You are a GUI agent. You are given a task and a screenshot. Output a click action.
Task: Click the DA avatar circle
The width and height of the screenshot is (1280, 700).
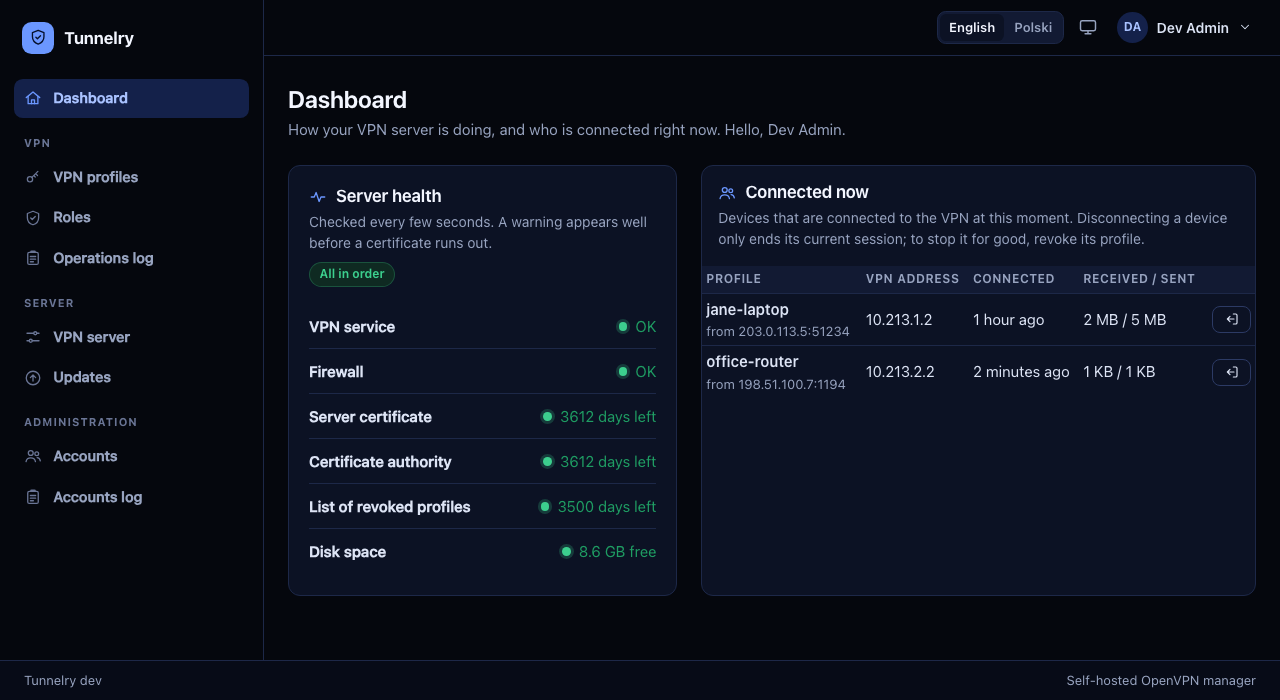(1132, 28)
